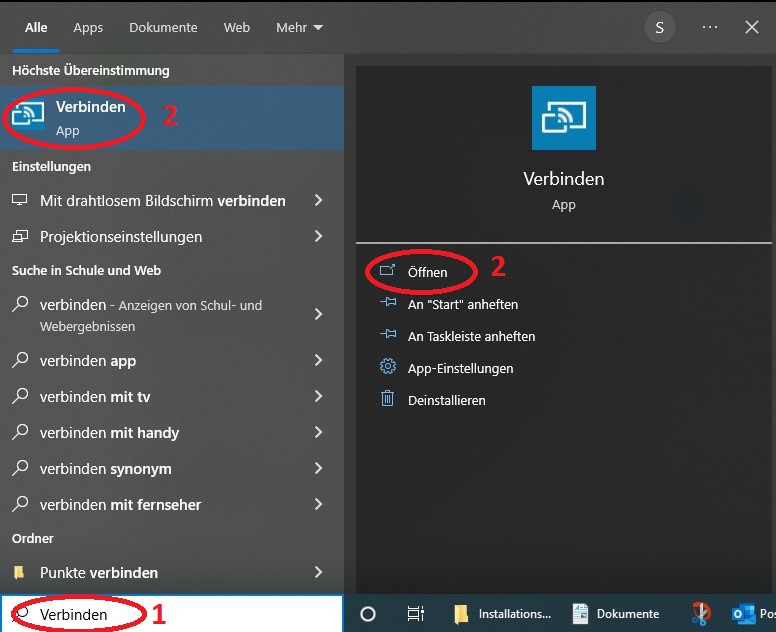Click the Snipping tool scissors taskbar icon
Viewport: 776px width, 632px height.
coord(701,614)
